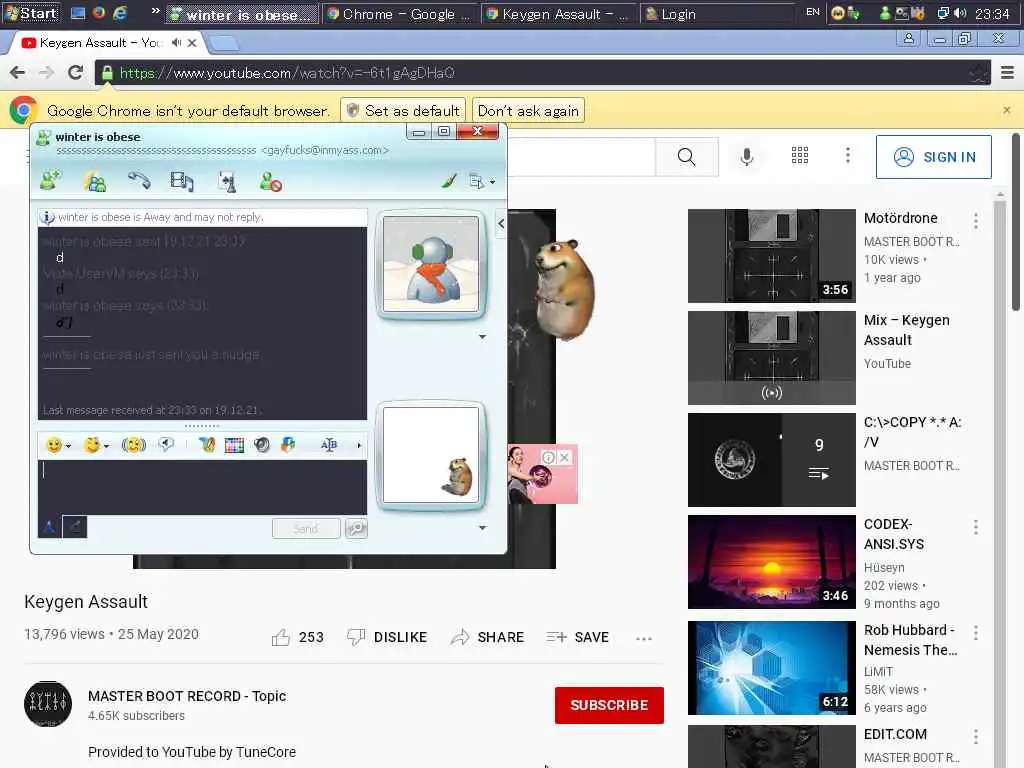Click Don't ask again button
Viewport: 1024px width, 768px height.
tap(528, 110)
